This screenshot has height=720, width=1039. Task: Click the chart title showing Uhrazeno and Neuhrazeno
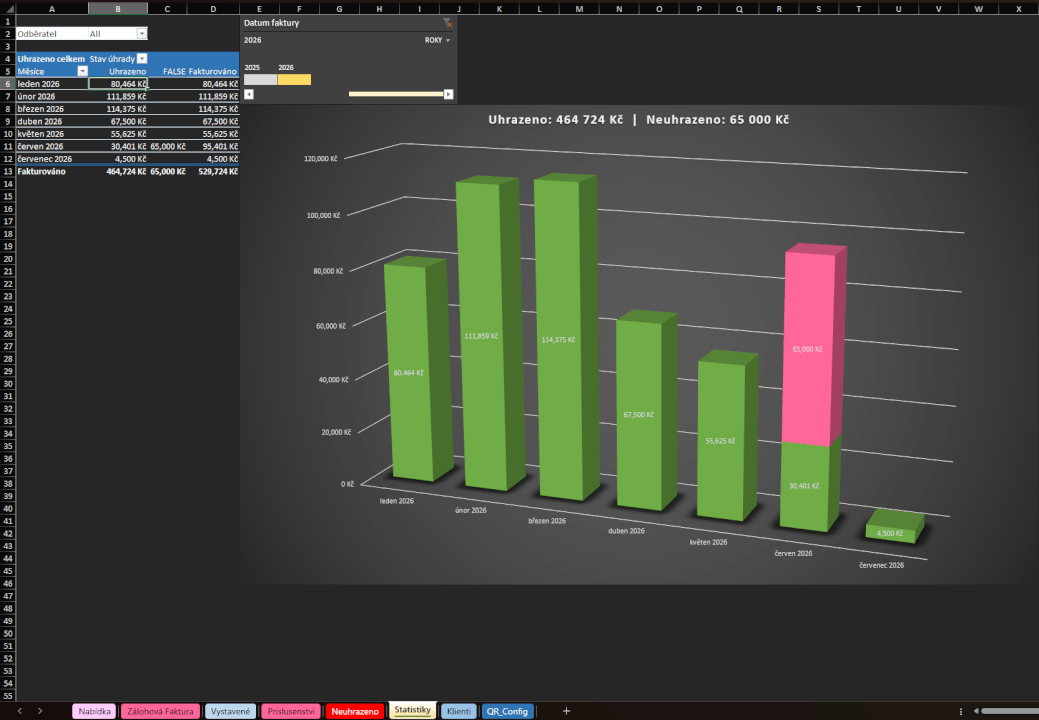click(639, 120)
